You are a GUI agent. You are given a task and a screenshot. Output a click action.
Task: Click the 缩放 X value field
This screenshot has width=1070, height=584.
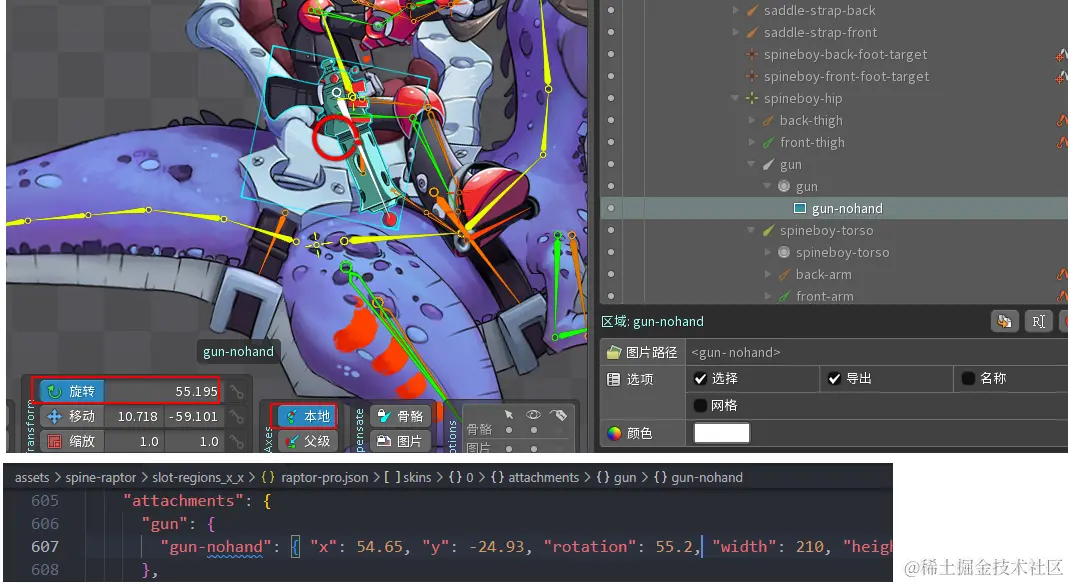tap(132, 441)
